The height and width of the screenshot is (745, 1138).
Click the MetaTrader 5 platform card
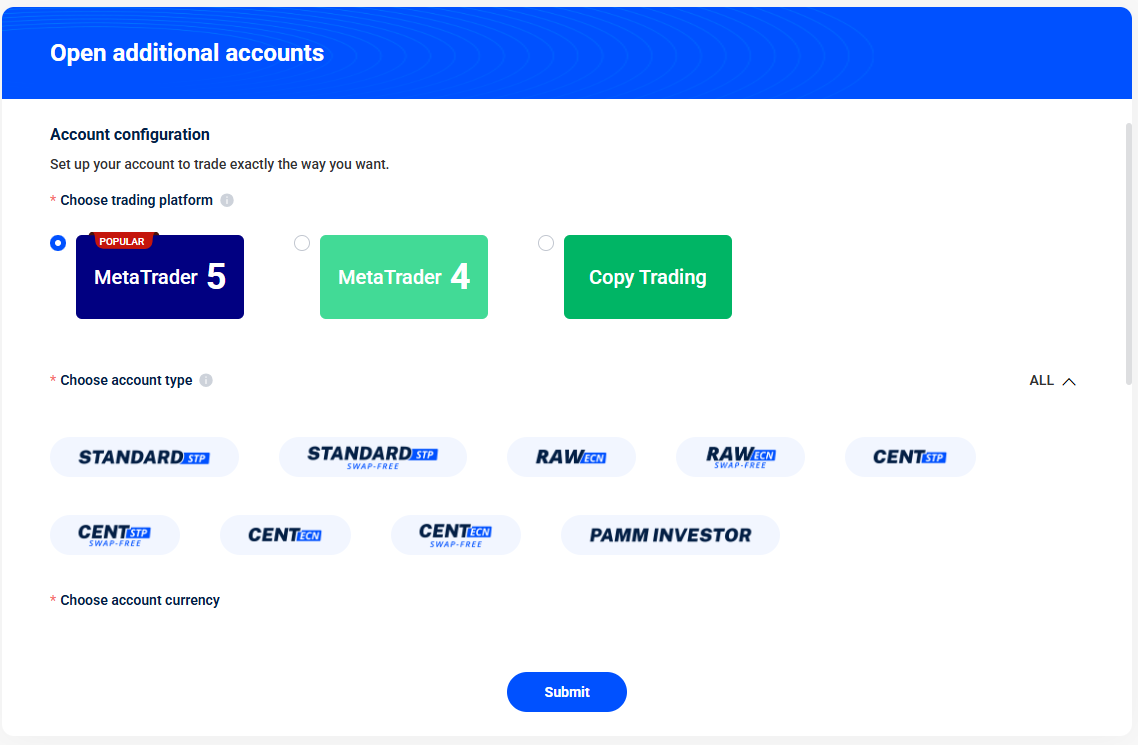pos(160,277)
